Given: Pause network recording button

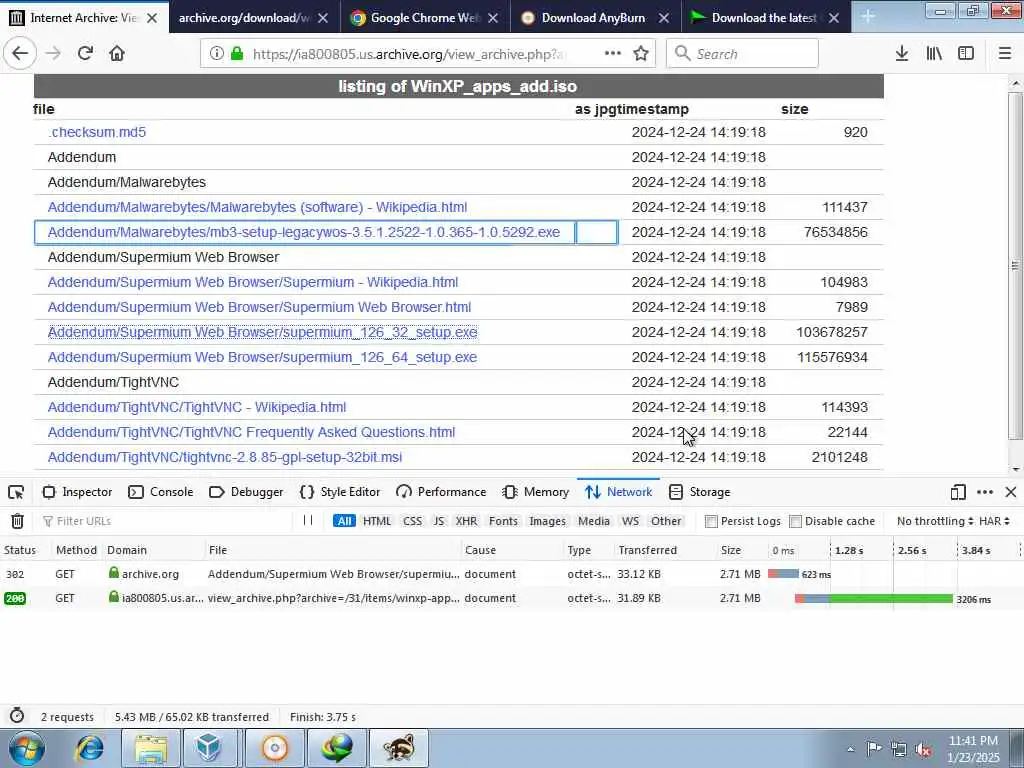Looking at the screenshot, I should 308,520.
